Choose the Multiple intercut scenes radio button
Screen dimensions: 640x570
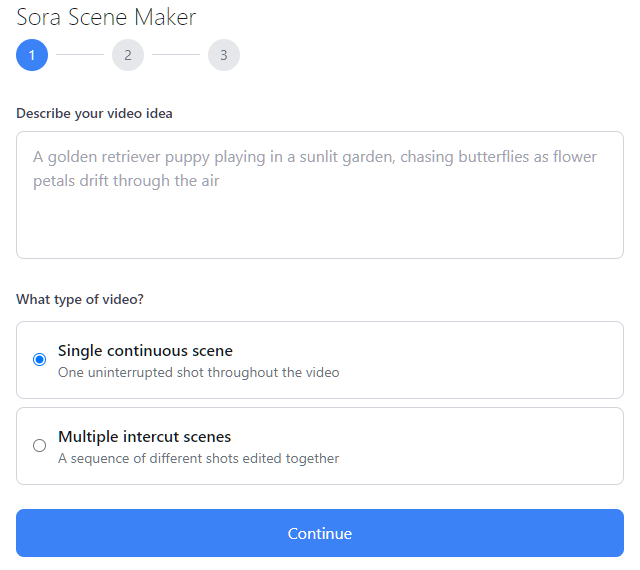coord(40,446)
